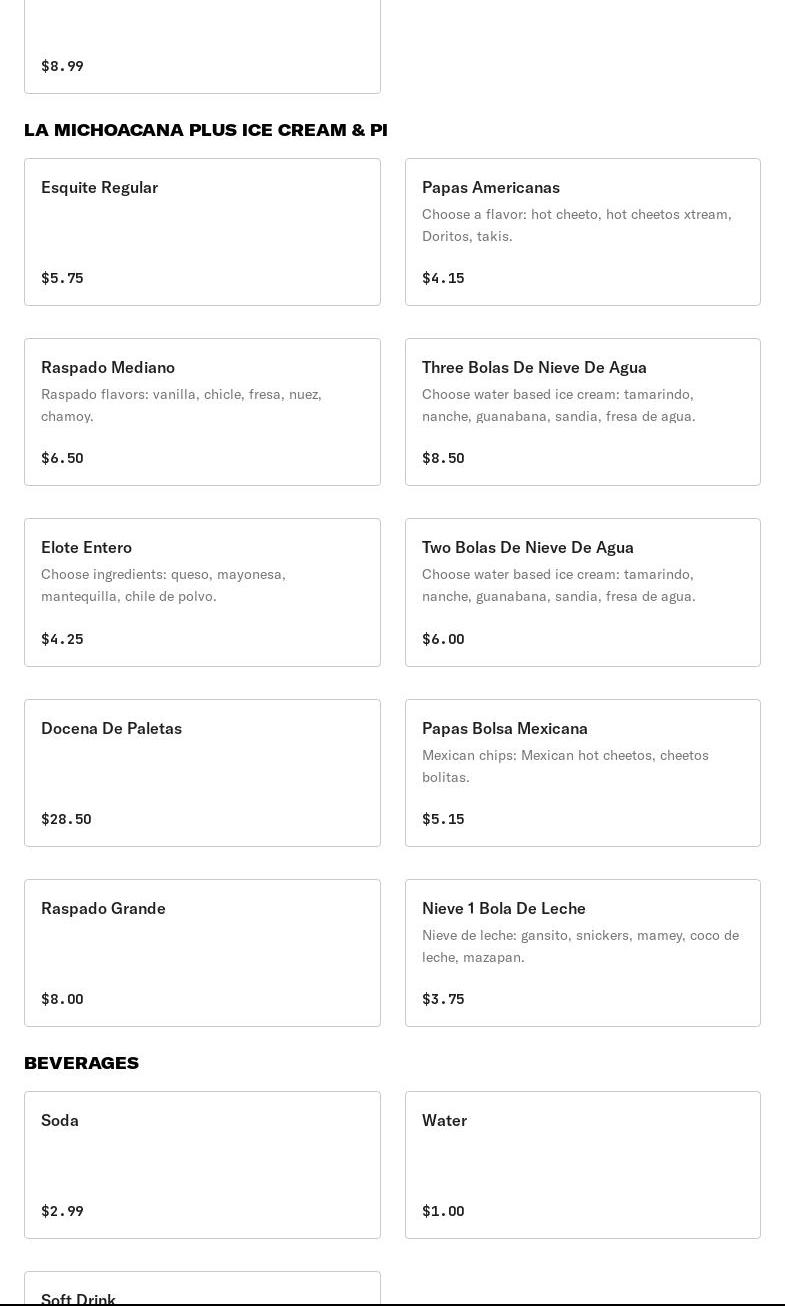
Task: Open Two Bolas De Nieve De Agua
Action: [582, 592]
